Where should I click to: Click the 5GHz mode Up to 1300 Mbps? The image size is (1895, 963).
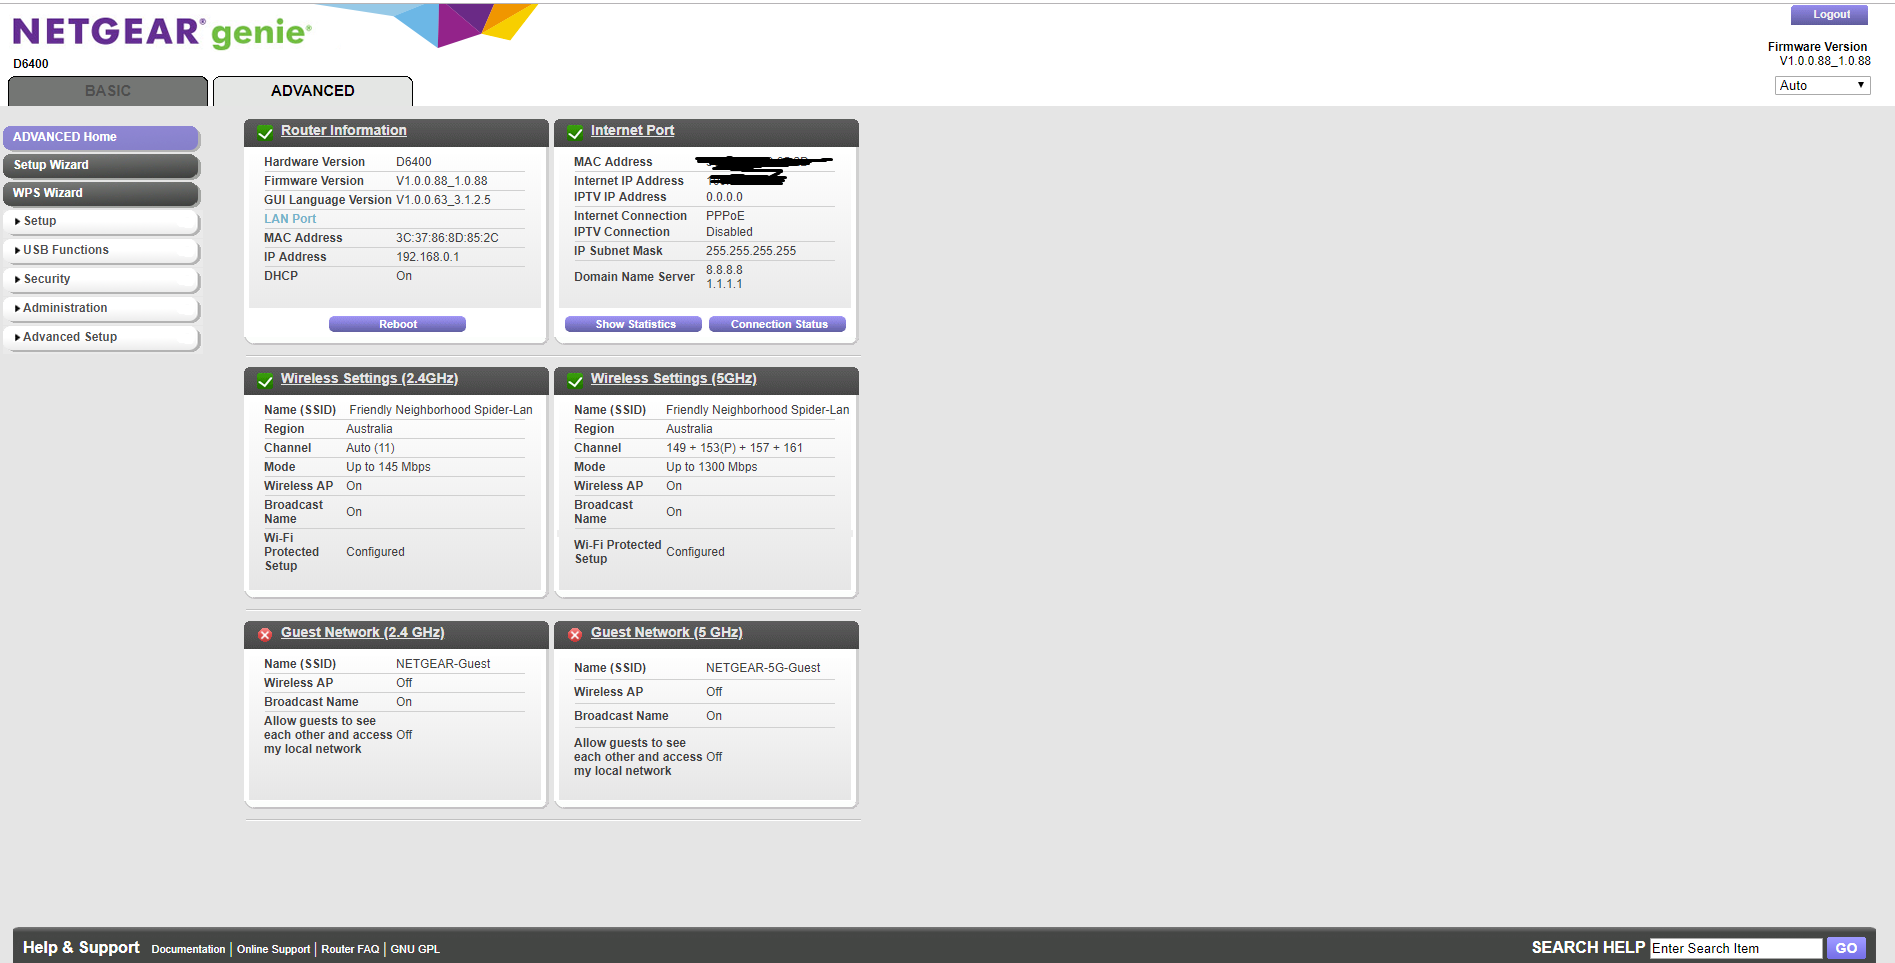pyautogui.click(x=712, y=467)
